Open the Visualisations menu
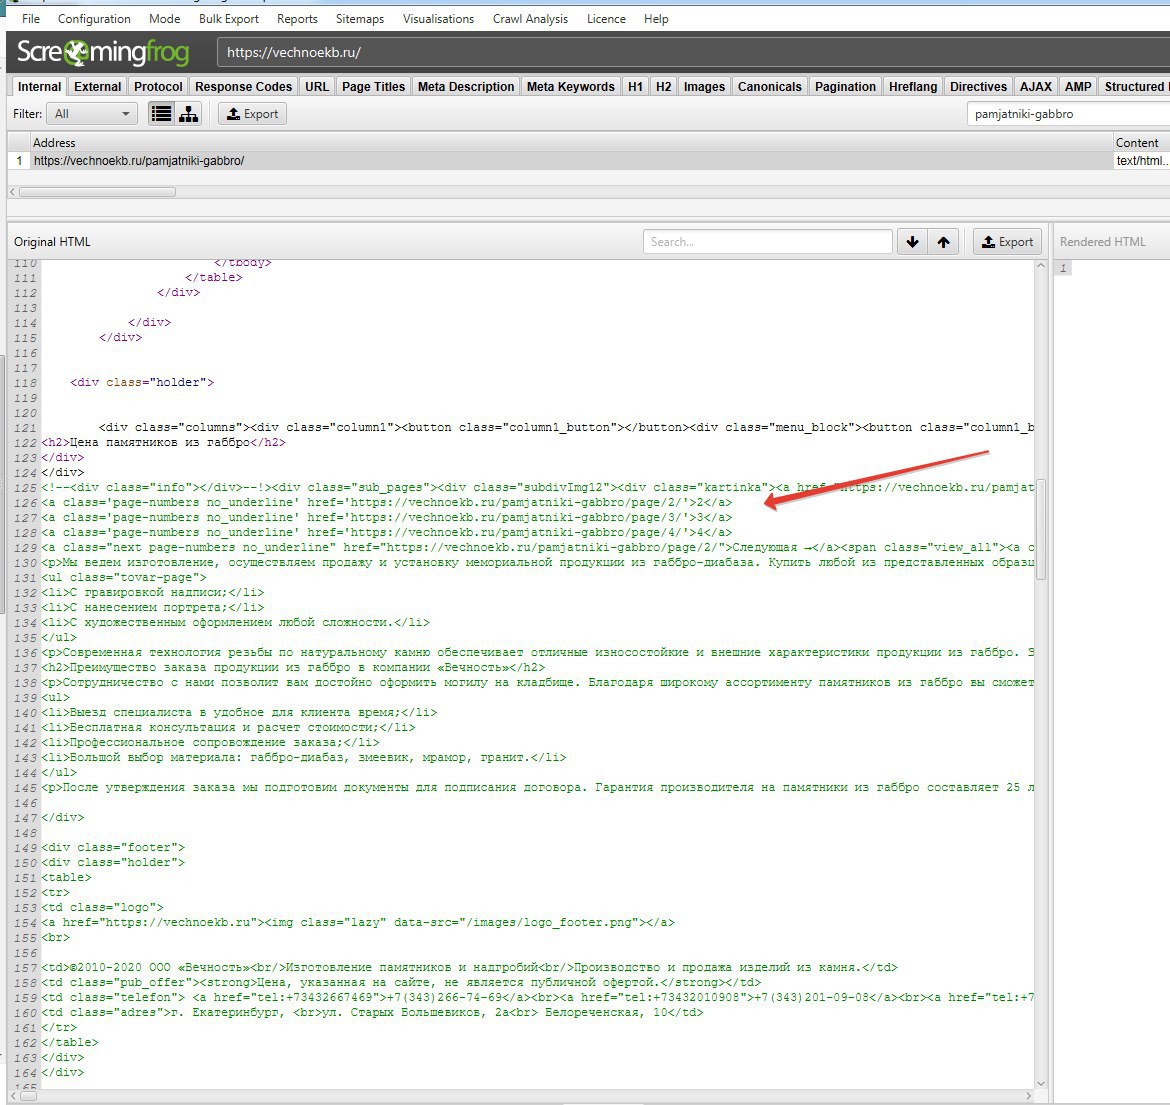 (438, 19)
